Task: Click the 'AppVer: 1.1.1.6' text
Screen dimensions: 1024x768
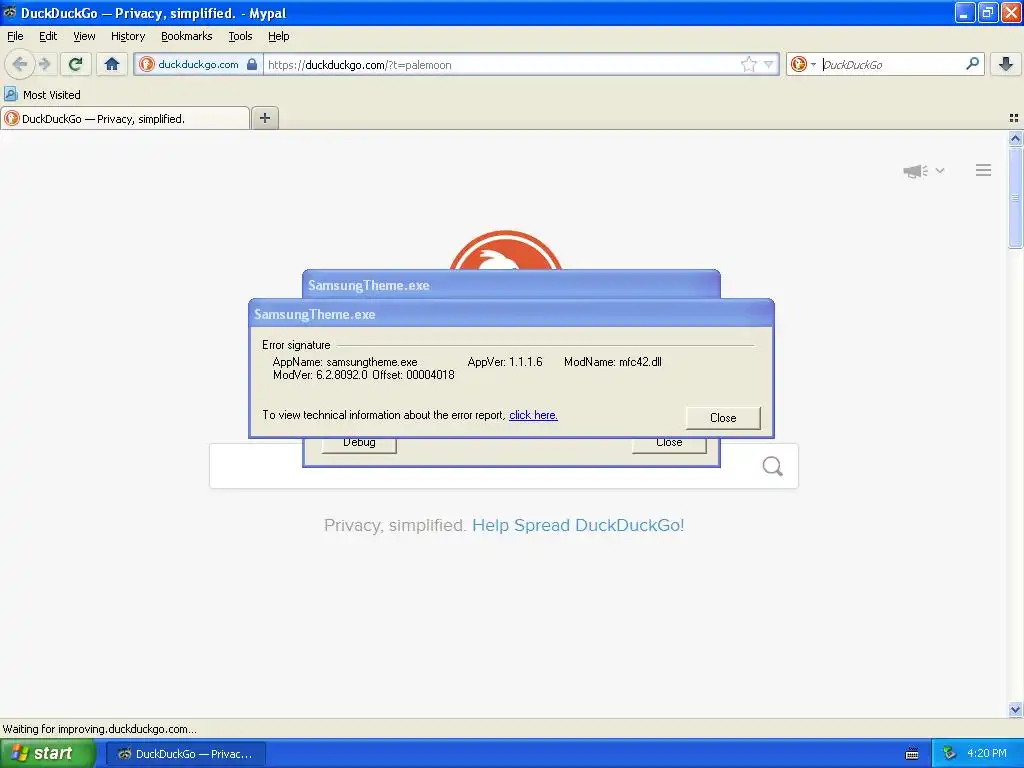Action: coord(505,362)
